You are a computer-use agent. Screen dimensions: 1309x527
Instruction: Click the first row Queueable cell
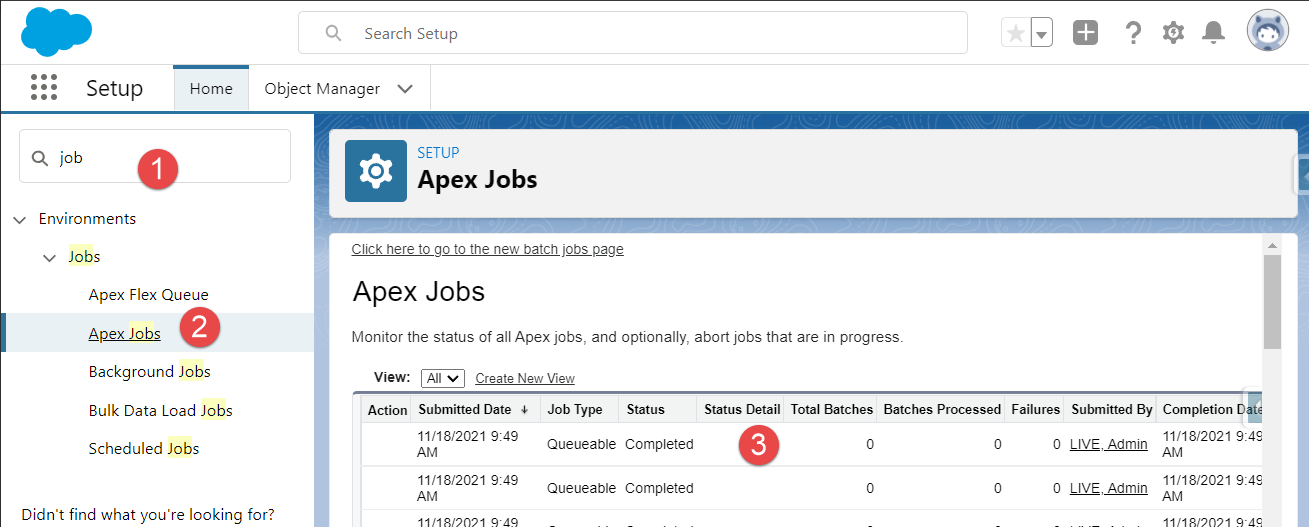581,444
